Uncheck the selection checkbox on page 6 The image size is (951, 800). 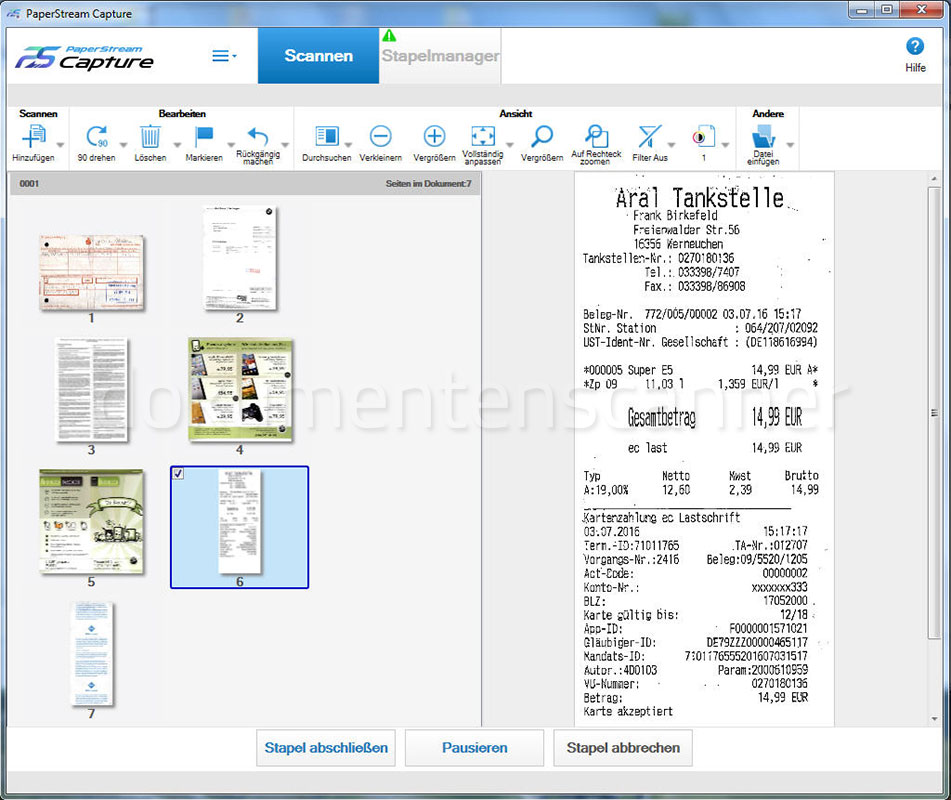(x=177, y=472)
